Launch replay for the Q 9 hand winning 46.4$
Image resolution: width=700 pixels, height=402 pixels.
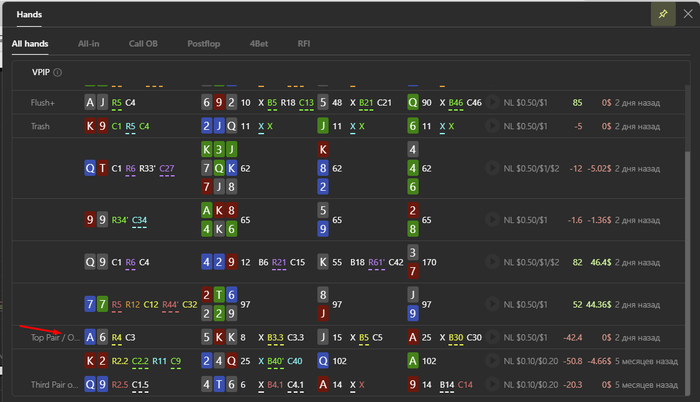pos(492,262)
